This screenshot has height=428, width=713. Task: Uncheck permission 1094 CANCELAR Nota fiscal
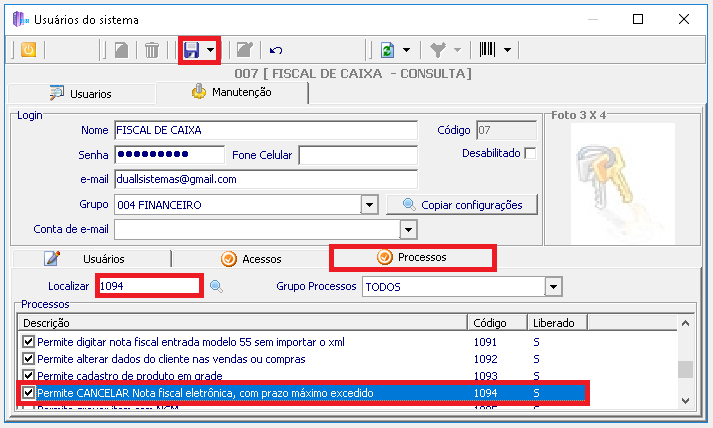tap(28, 394)
